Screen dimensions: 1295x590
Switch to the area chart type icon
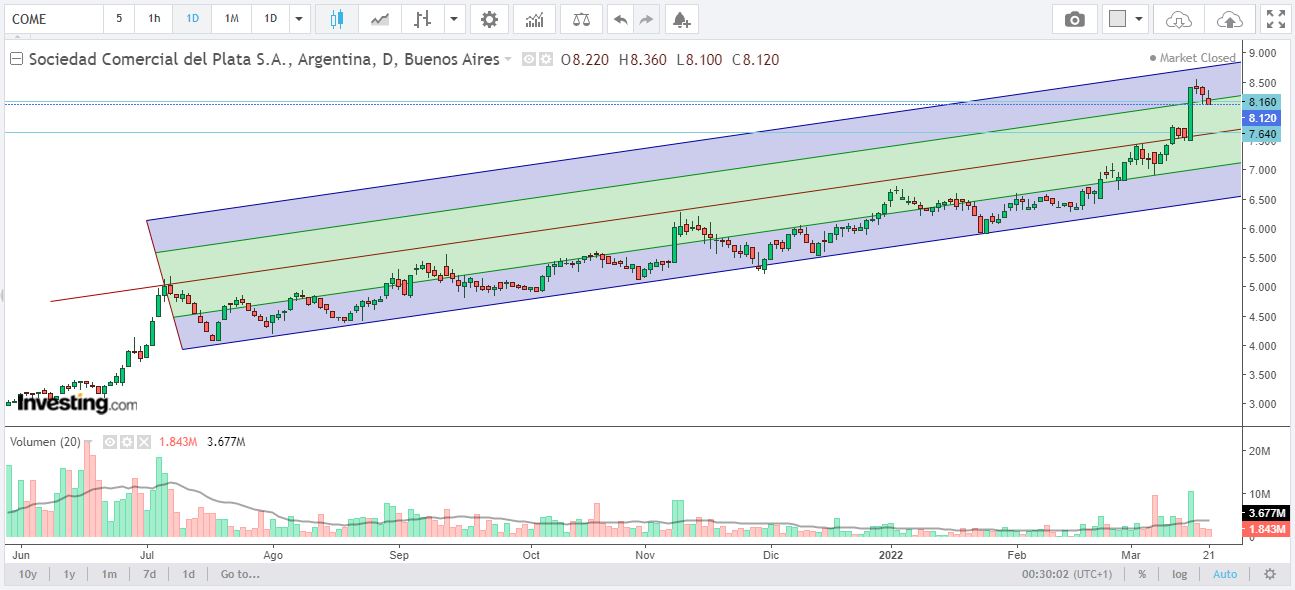380,19
